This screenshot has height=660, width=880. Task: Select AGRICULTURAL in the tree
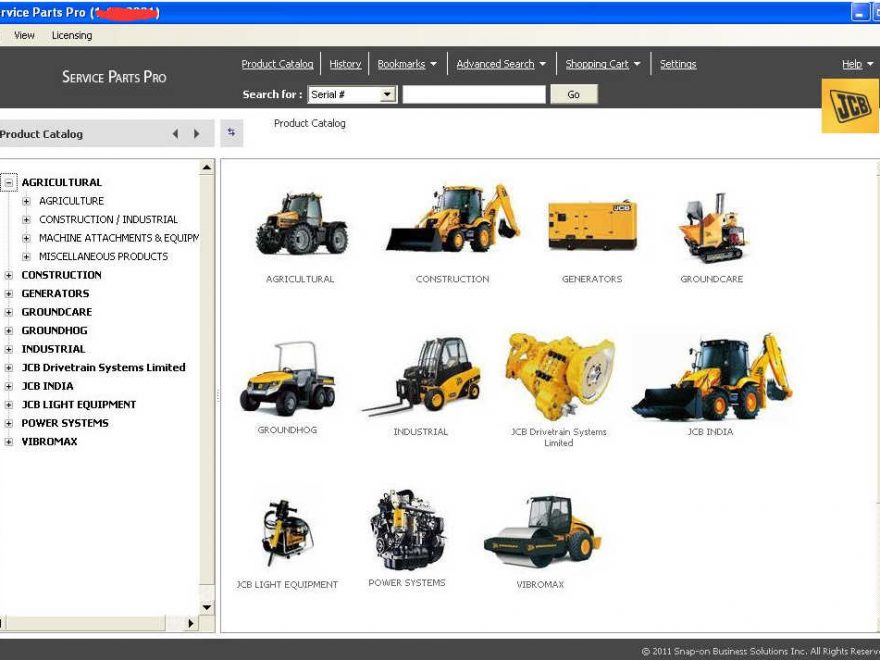[62, 182]
